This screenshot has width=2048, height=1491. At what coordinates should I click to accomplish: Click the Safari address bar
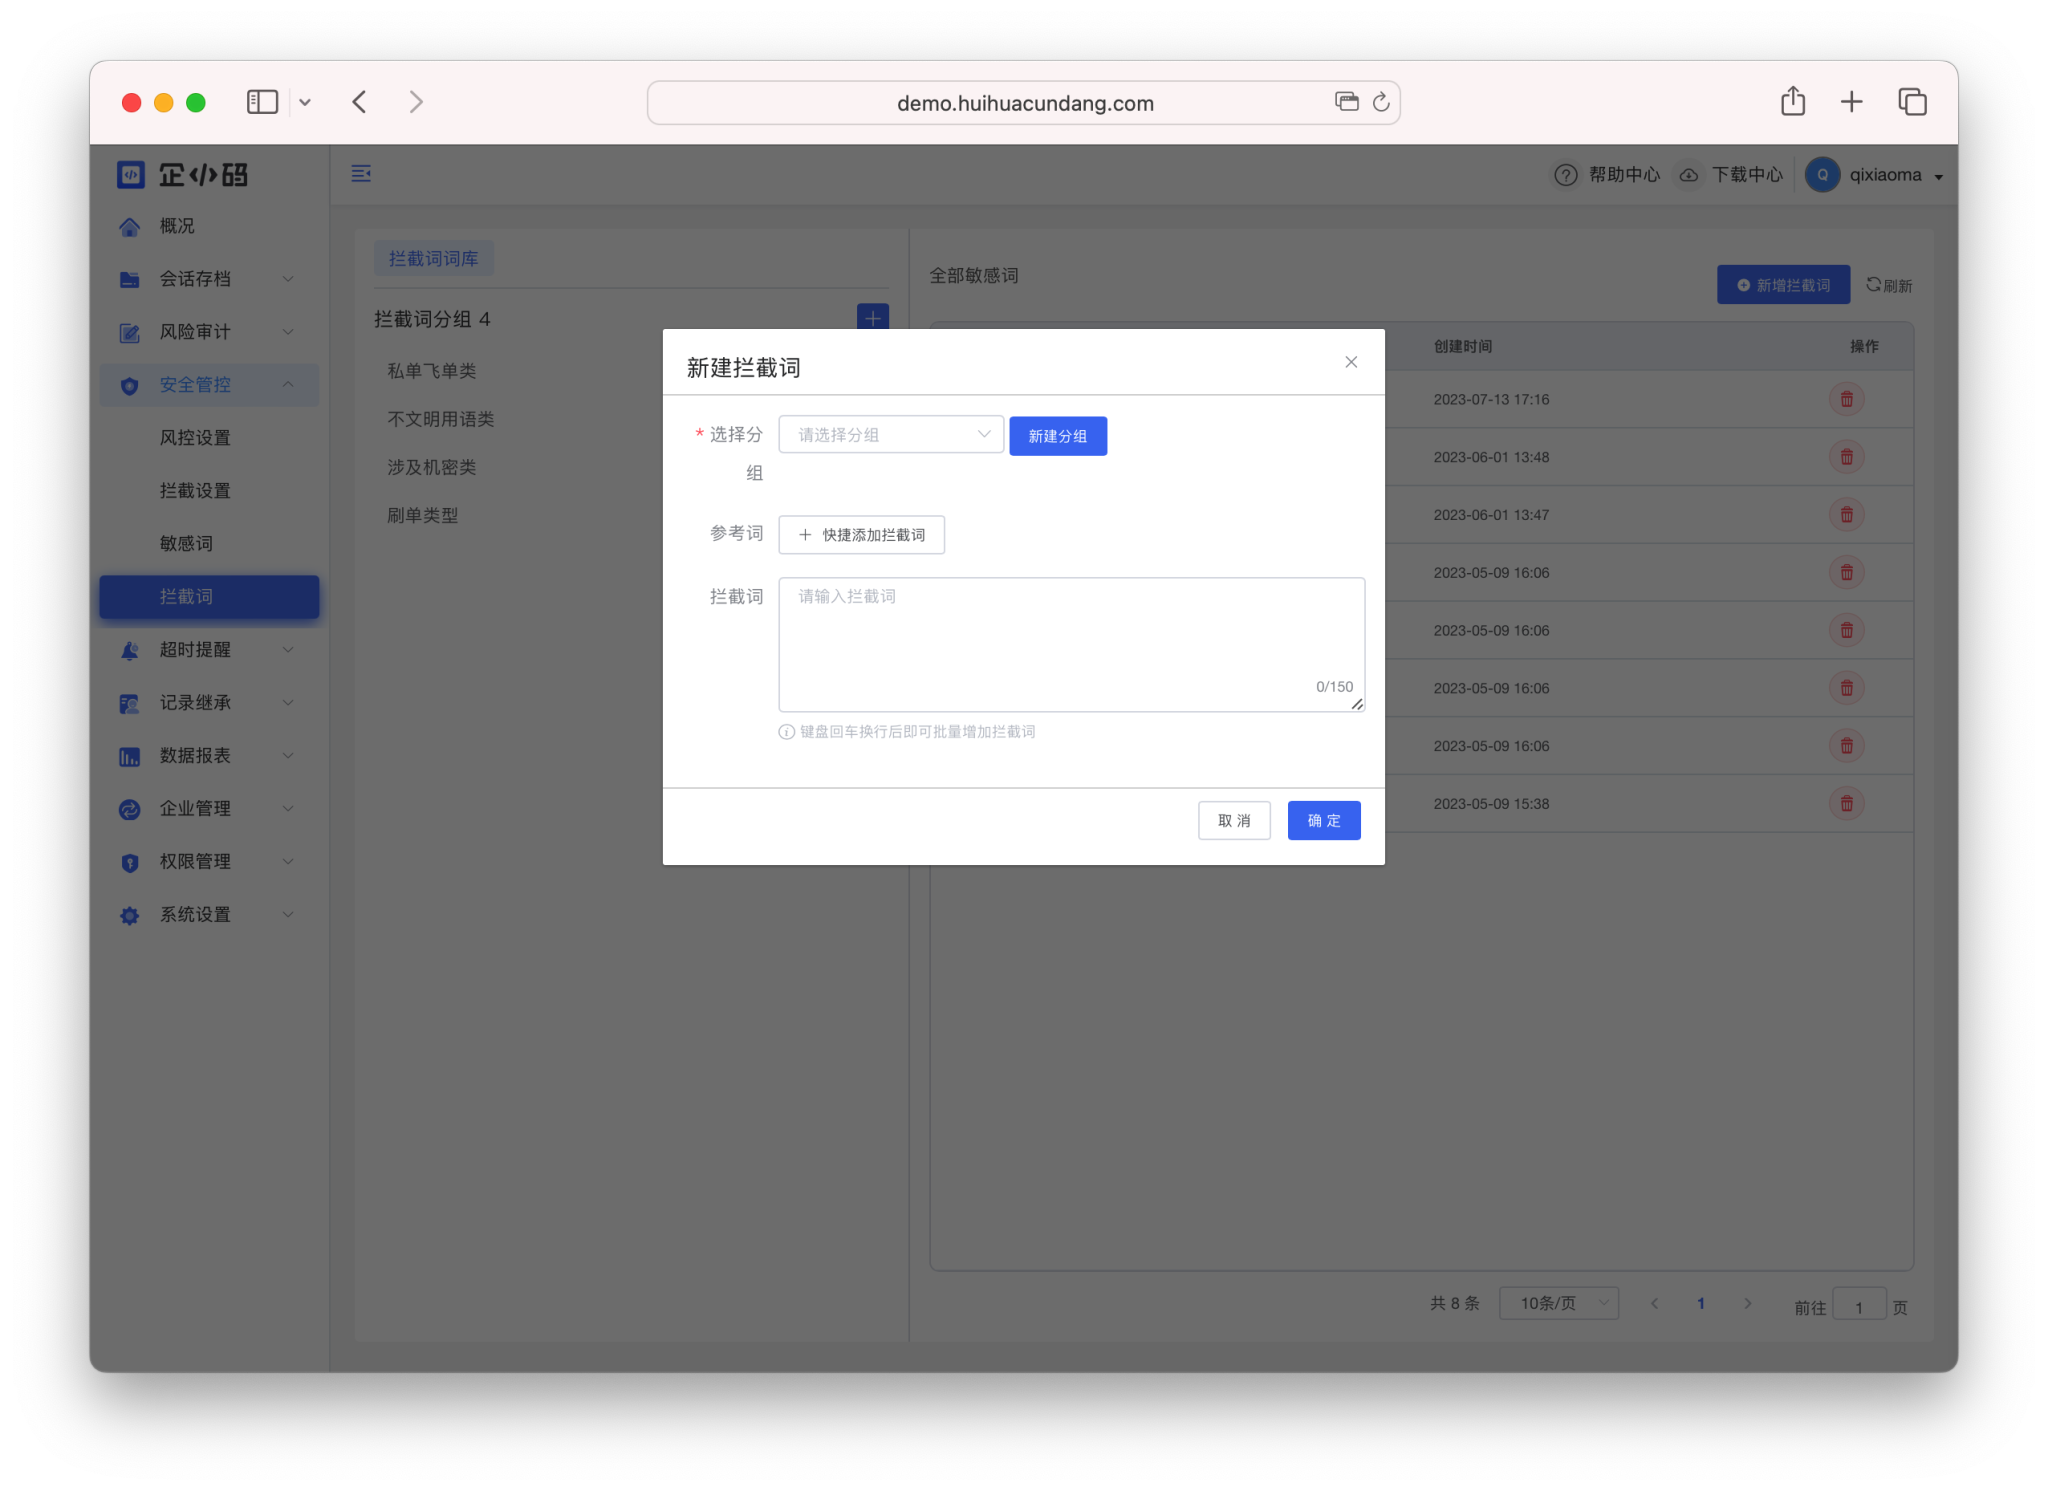(x=1024, y=103)
